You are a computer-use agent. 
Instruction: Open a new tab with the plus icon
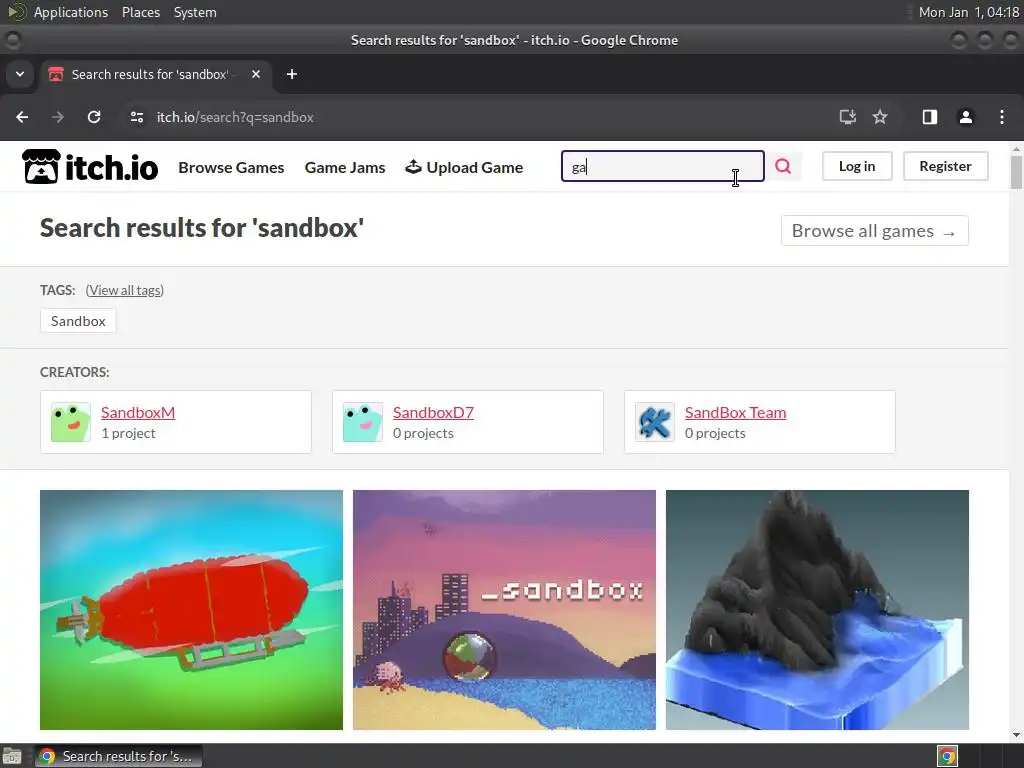tap(292, 74)
